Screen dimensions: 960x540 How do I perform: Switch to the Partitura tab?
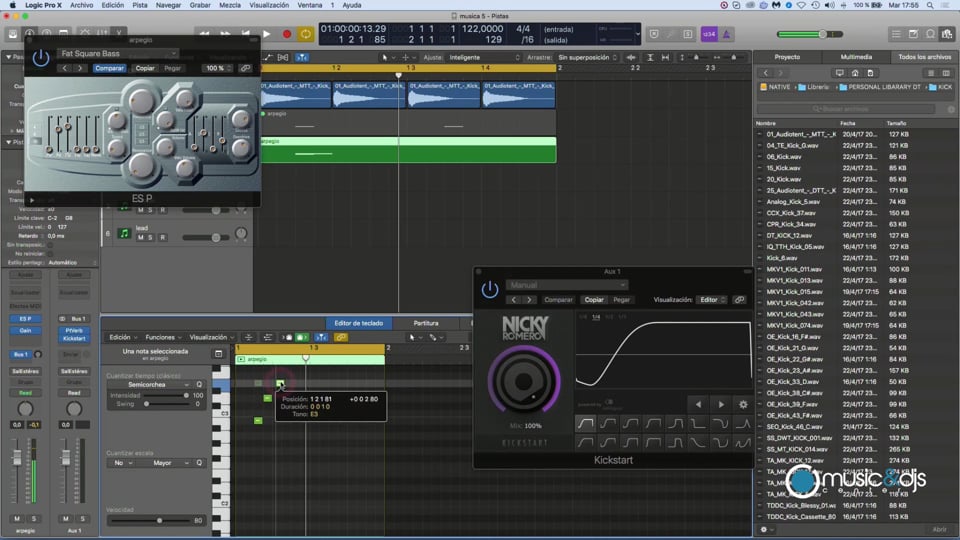[426, 323]
